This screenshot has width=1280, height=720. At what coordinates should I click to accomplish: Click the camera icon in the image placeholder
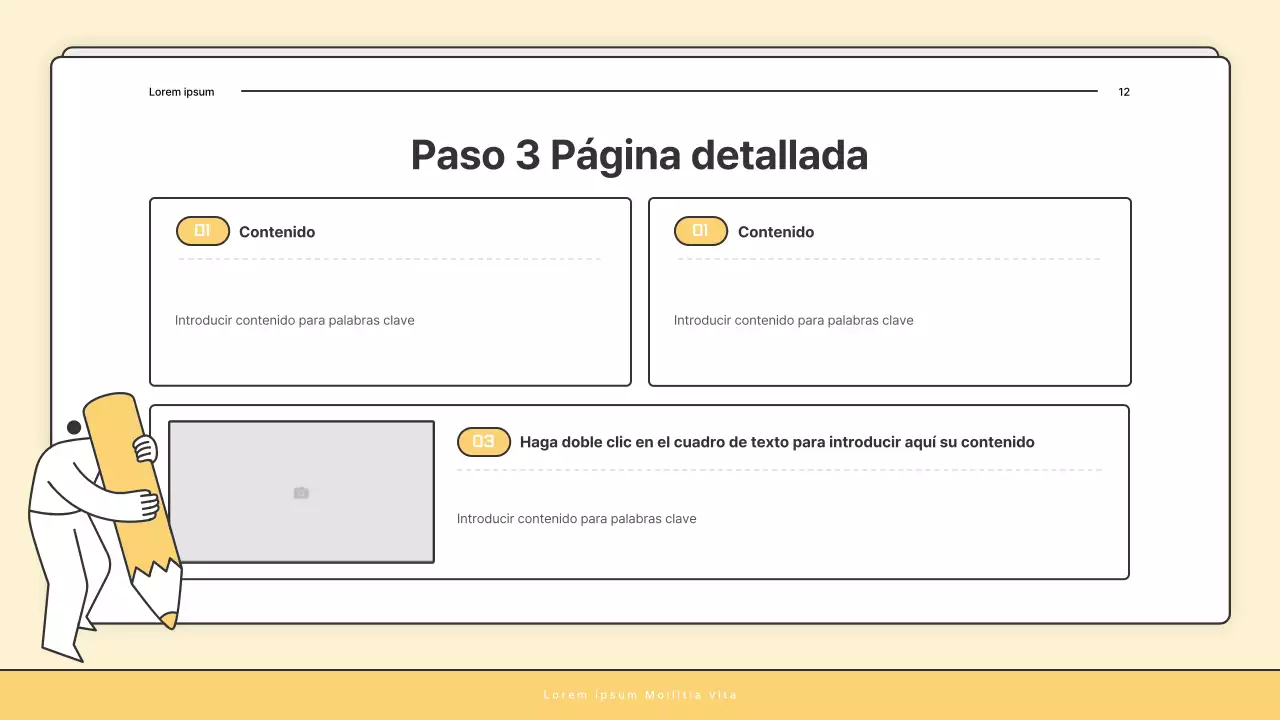(302, 492)
